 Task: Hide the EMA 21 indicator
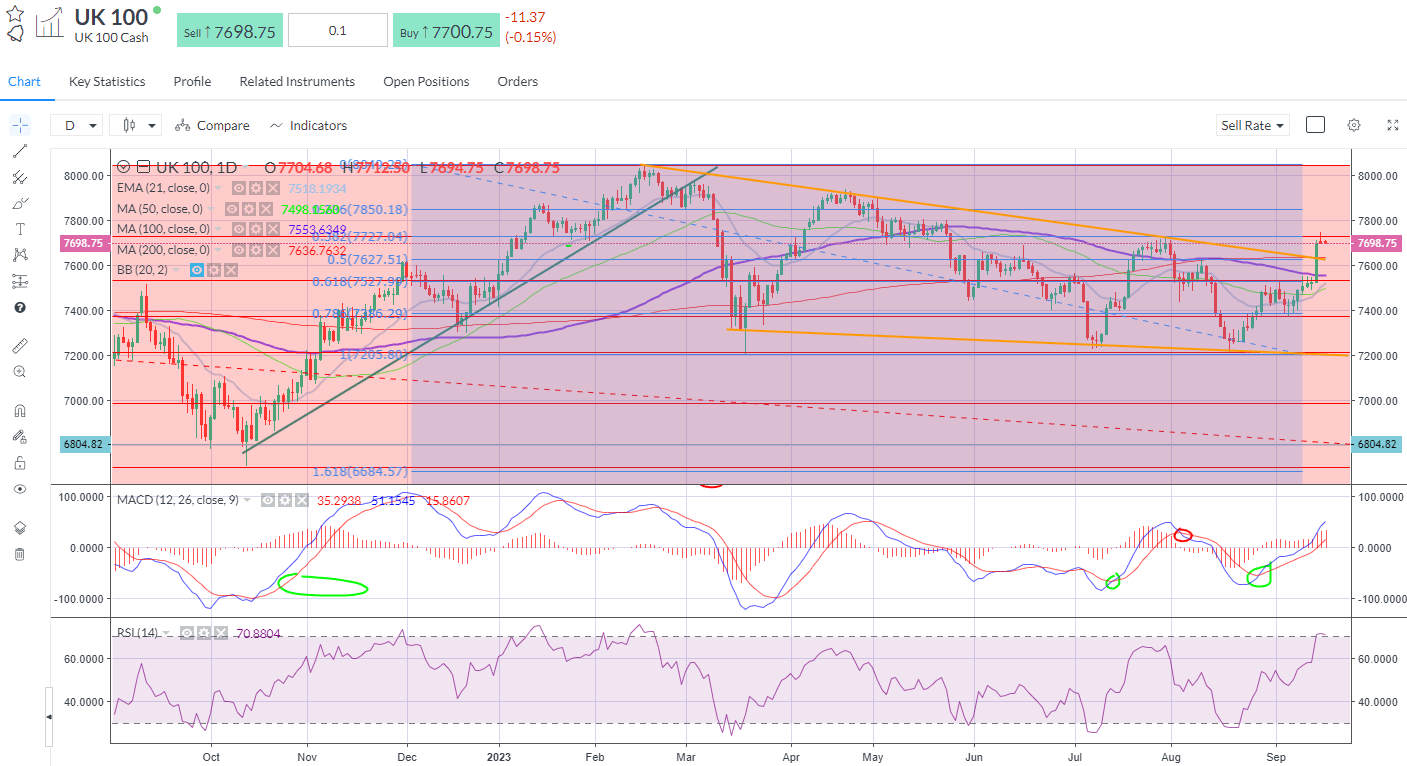pyautogui.click(x=239, y=188)
